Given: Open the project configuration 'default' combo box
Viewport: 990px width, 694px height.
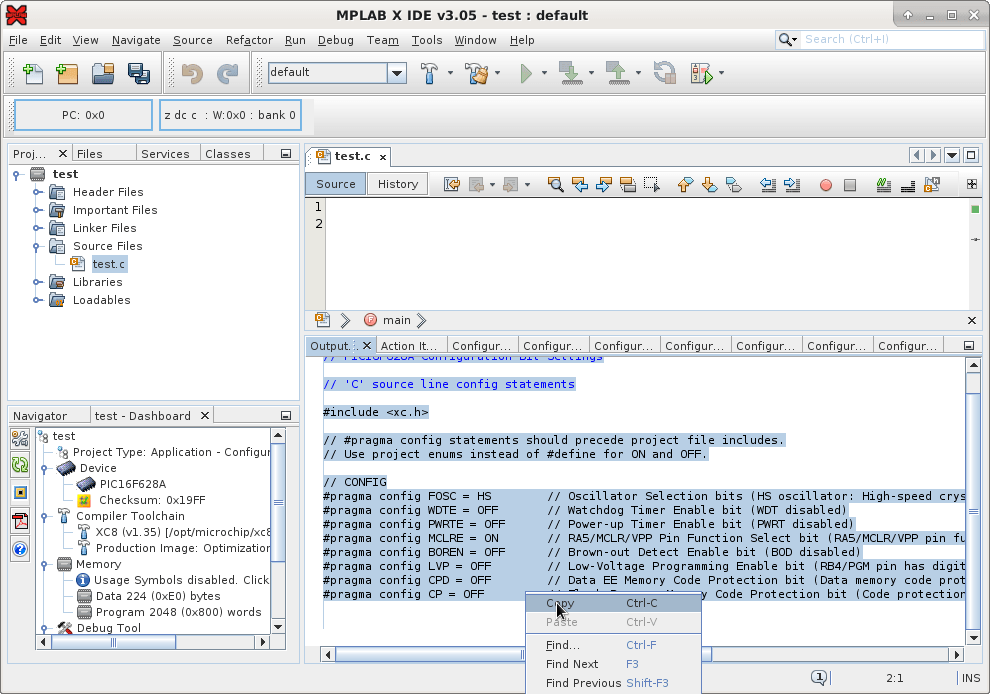Looking at the screenshot, I should (x=337, y=73).
